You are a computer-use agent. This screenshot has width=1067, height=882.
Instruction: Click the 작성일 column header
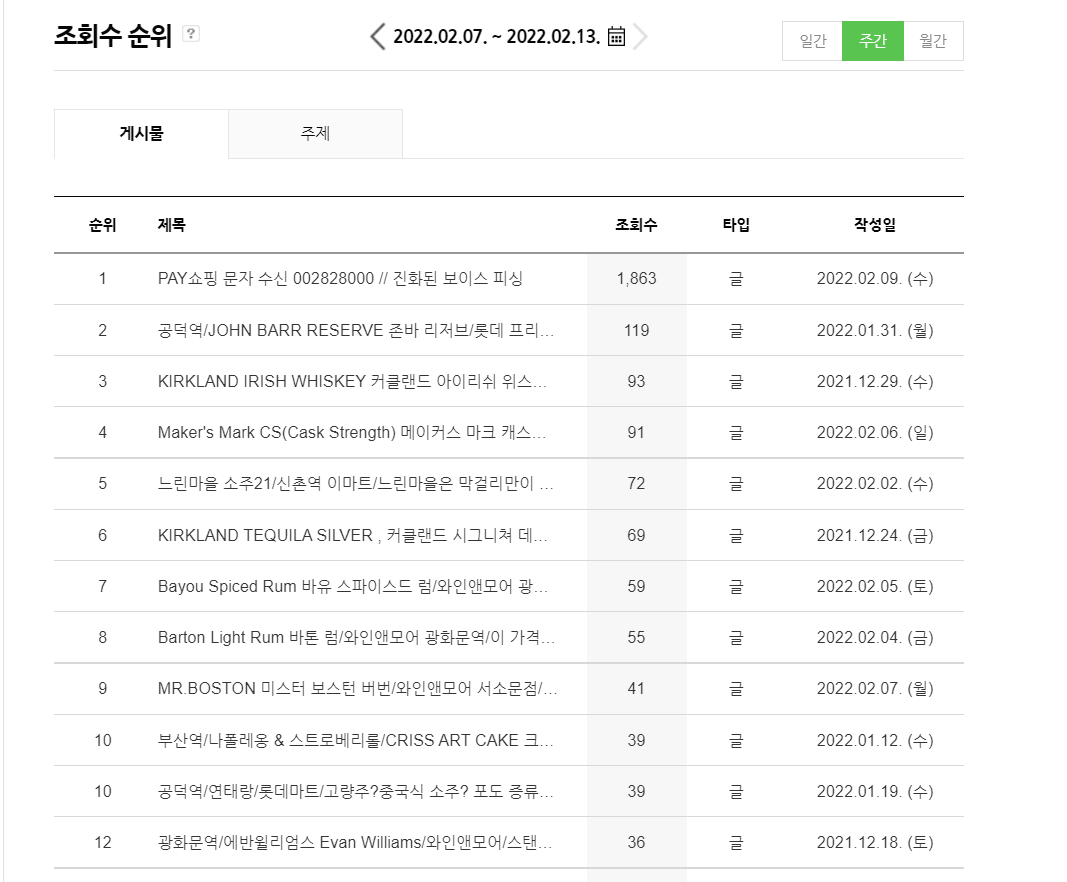click(875, 225)
